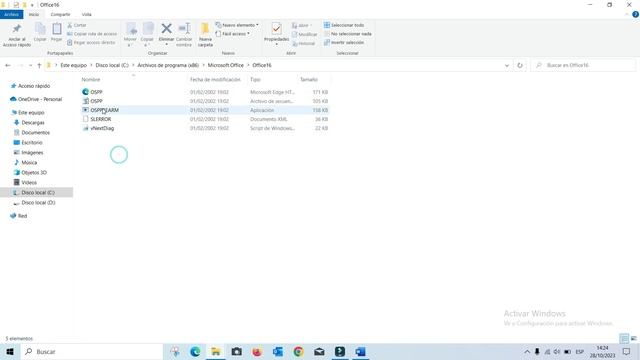Show hidden tray icons chevron

click(x=527, y=351)
